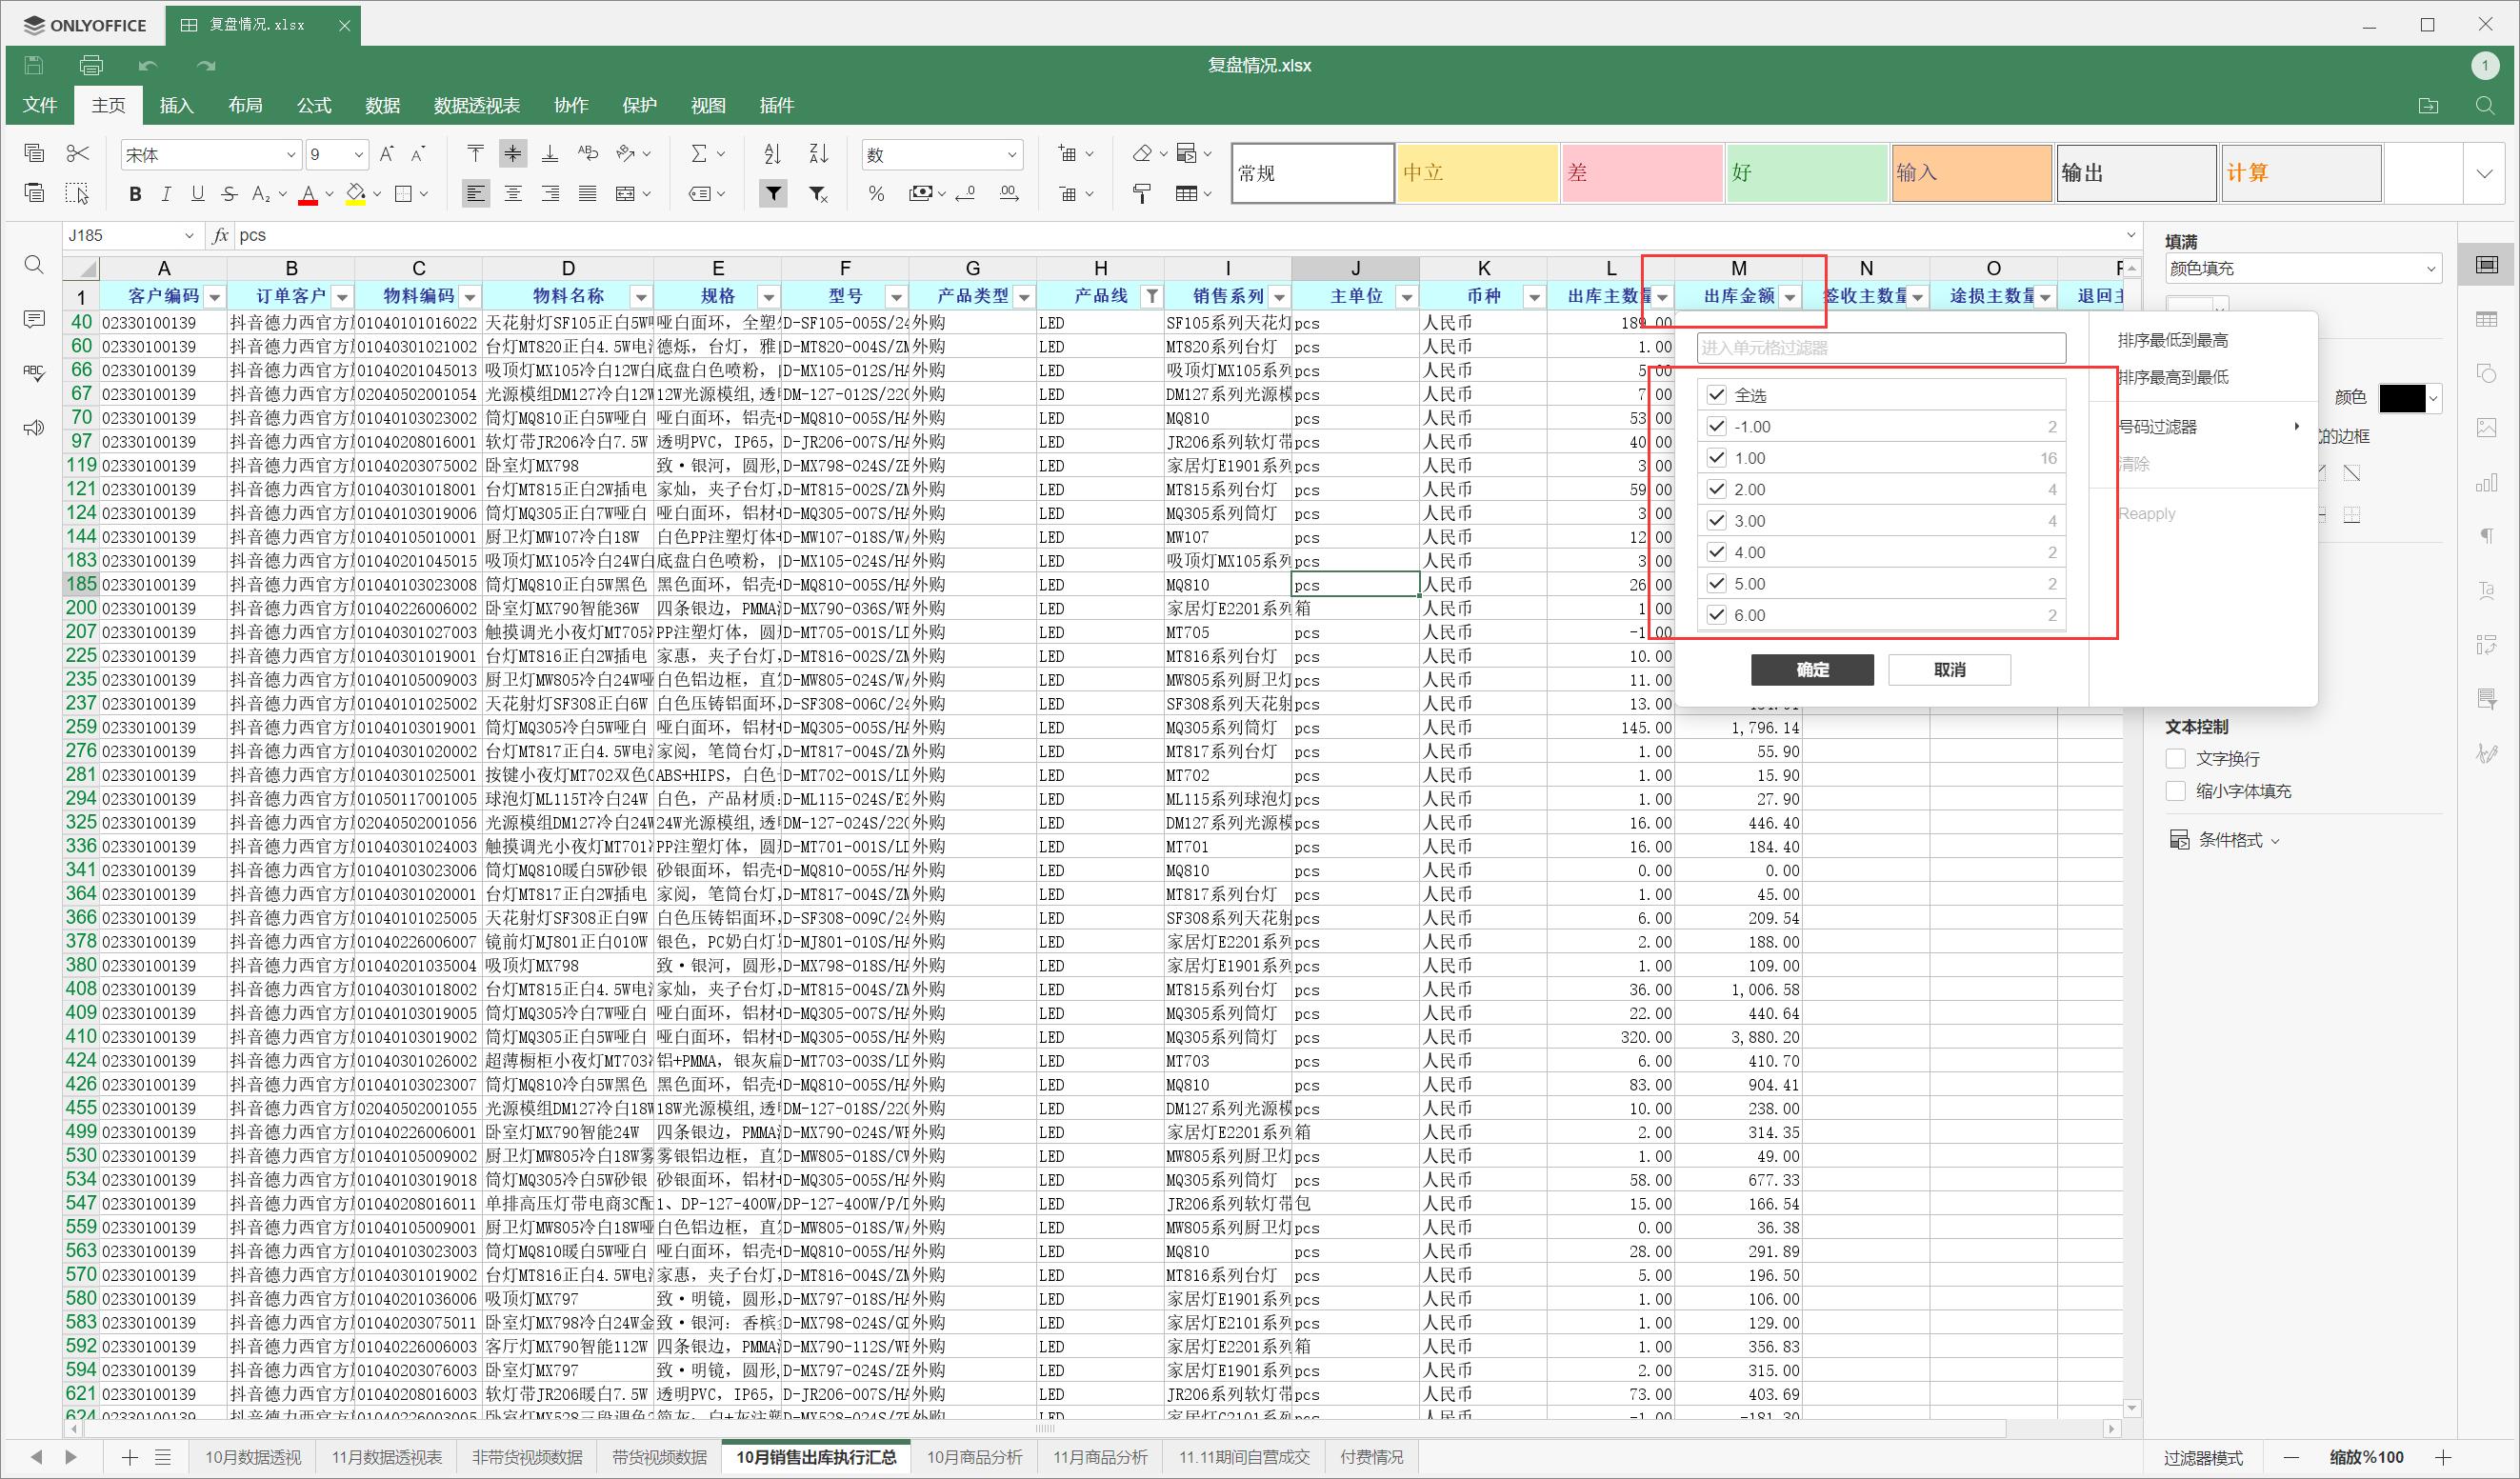Click the filter search input field
Viewport: 2520px width, 1479px height.
[1880, 348]
